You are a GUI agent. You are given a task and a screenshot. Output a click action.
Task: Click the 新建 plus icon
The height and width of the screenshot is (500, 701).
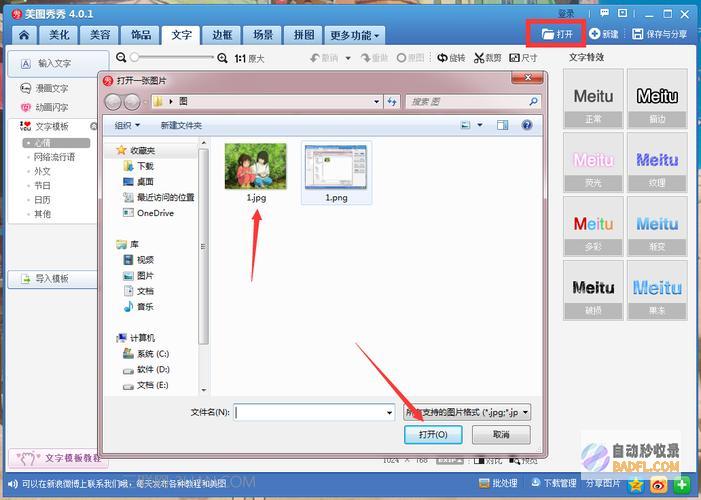click(594, 34)
